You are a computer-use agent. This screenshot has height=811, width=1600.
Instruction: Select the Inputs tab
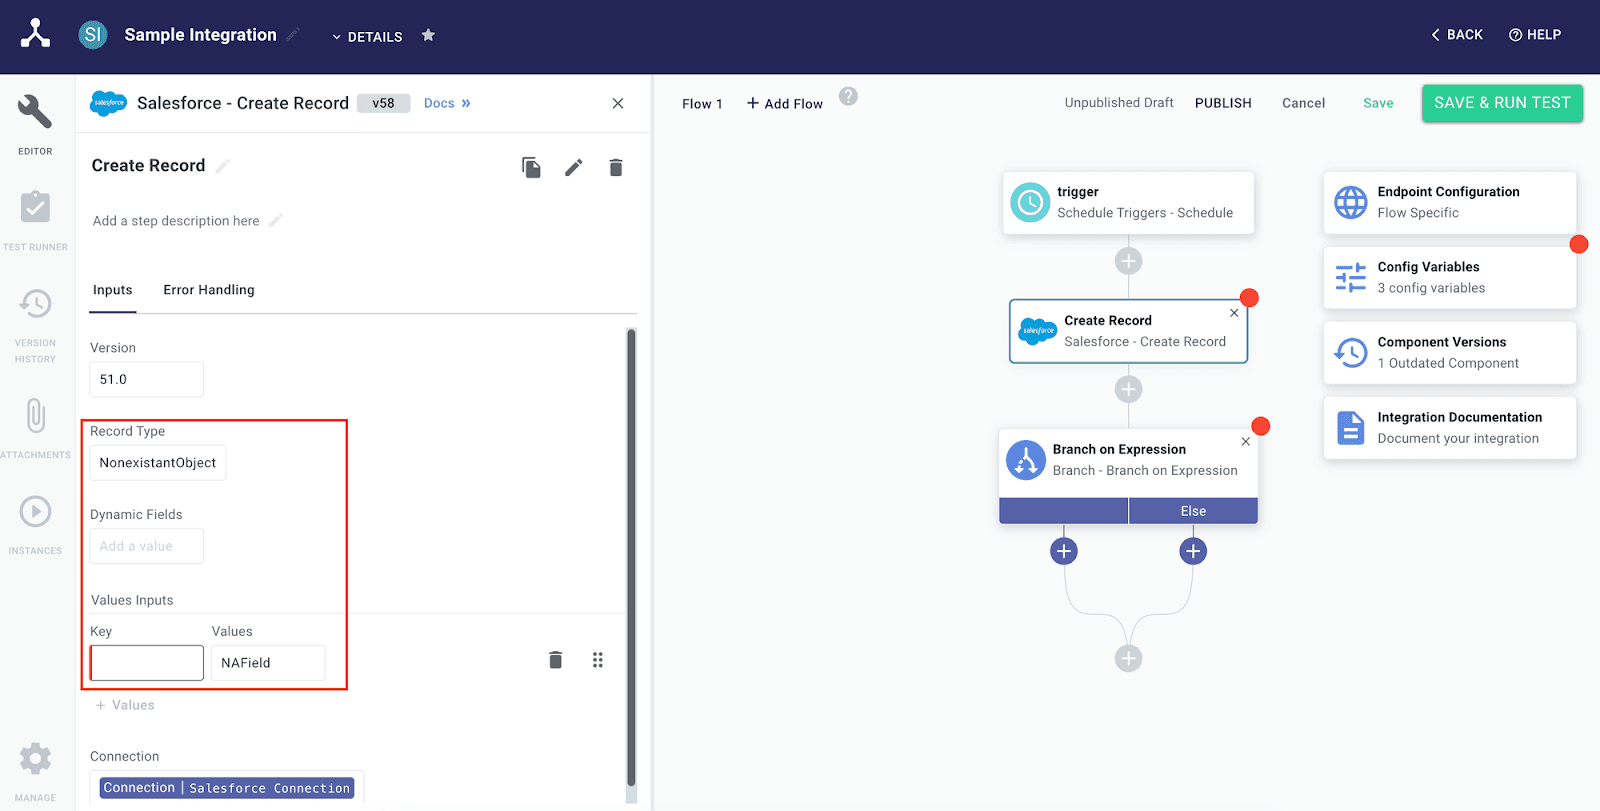[x=112, y=290]
